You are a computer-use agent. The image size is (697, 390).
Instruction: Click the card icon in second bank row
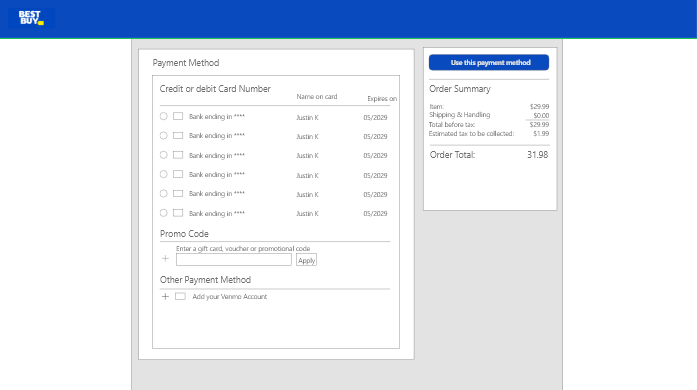point(178,135)
